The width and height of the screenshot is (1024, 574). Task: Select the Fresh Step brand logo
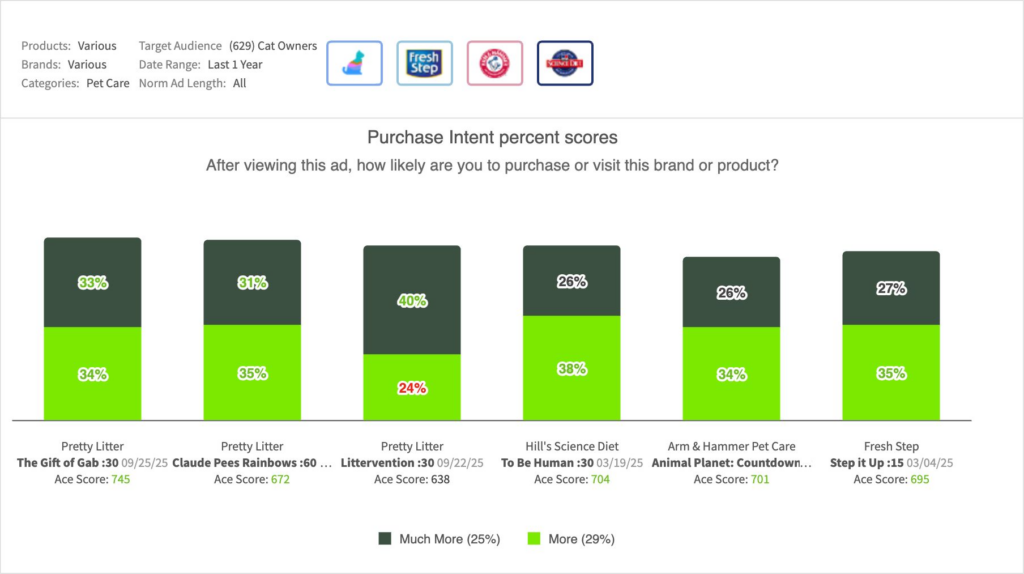pos(424,63)
